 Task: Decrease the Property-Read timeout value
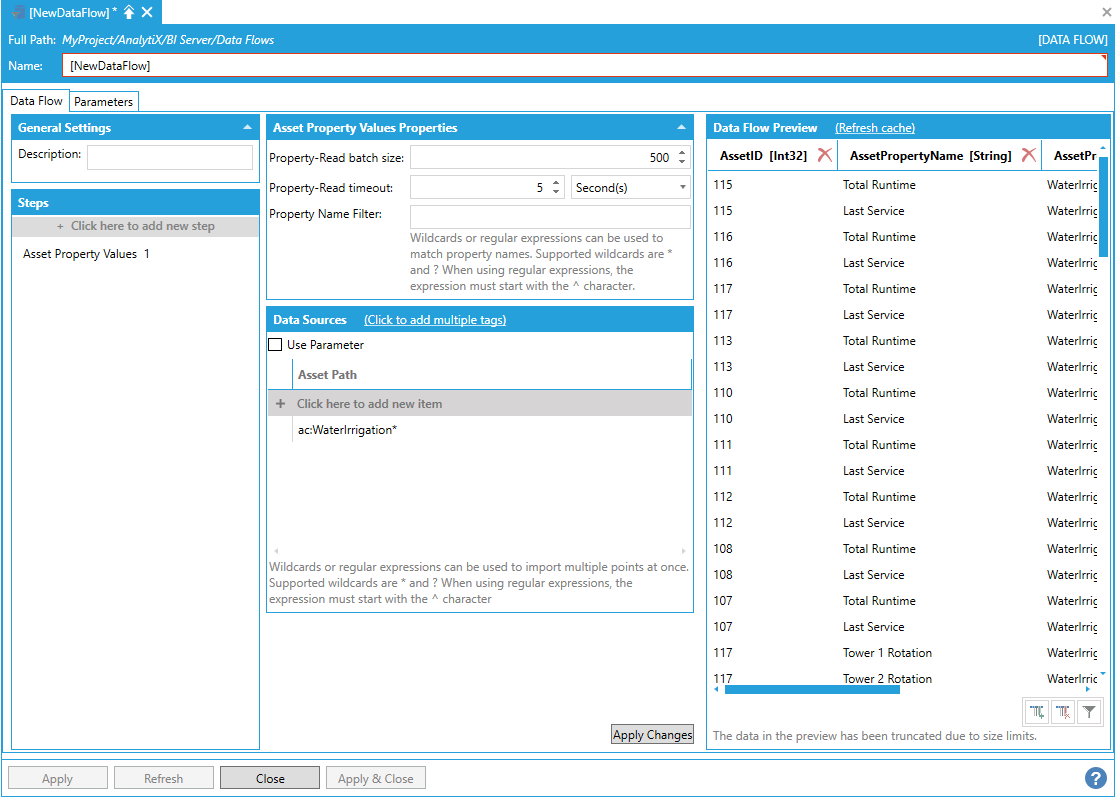pos(556,192)
